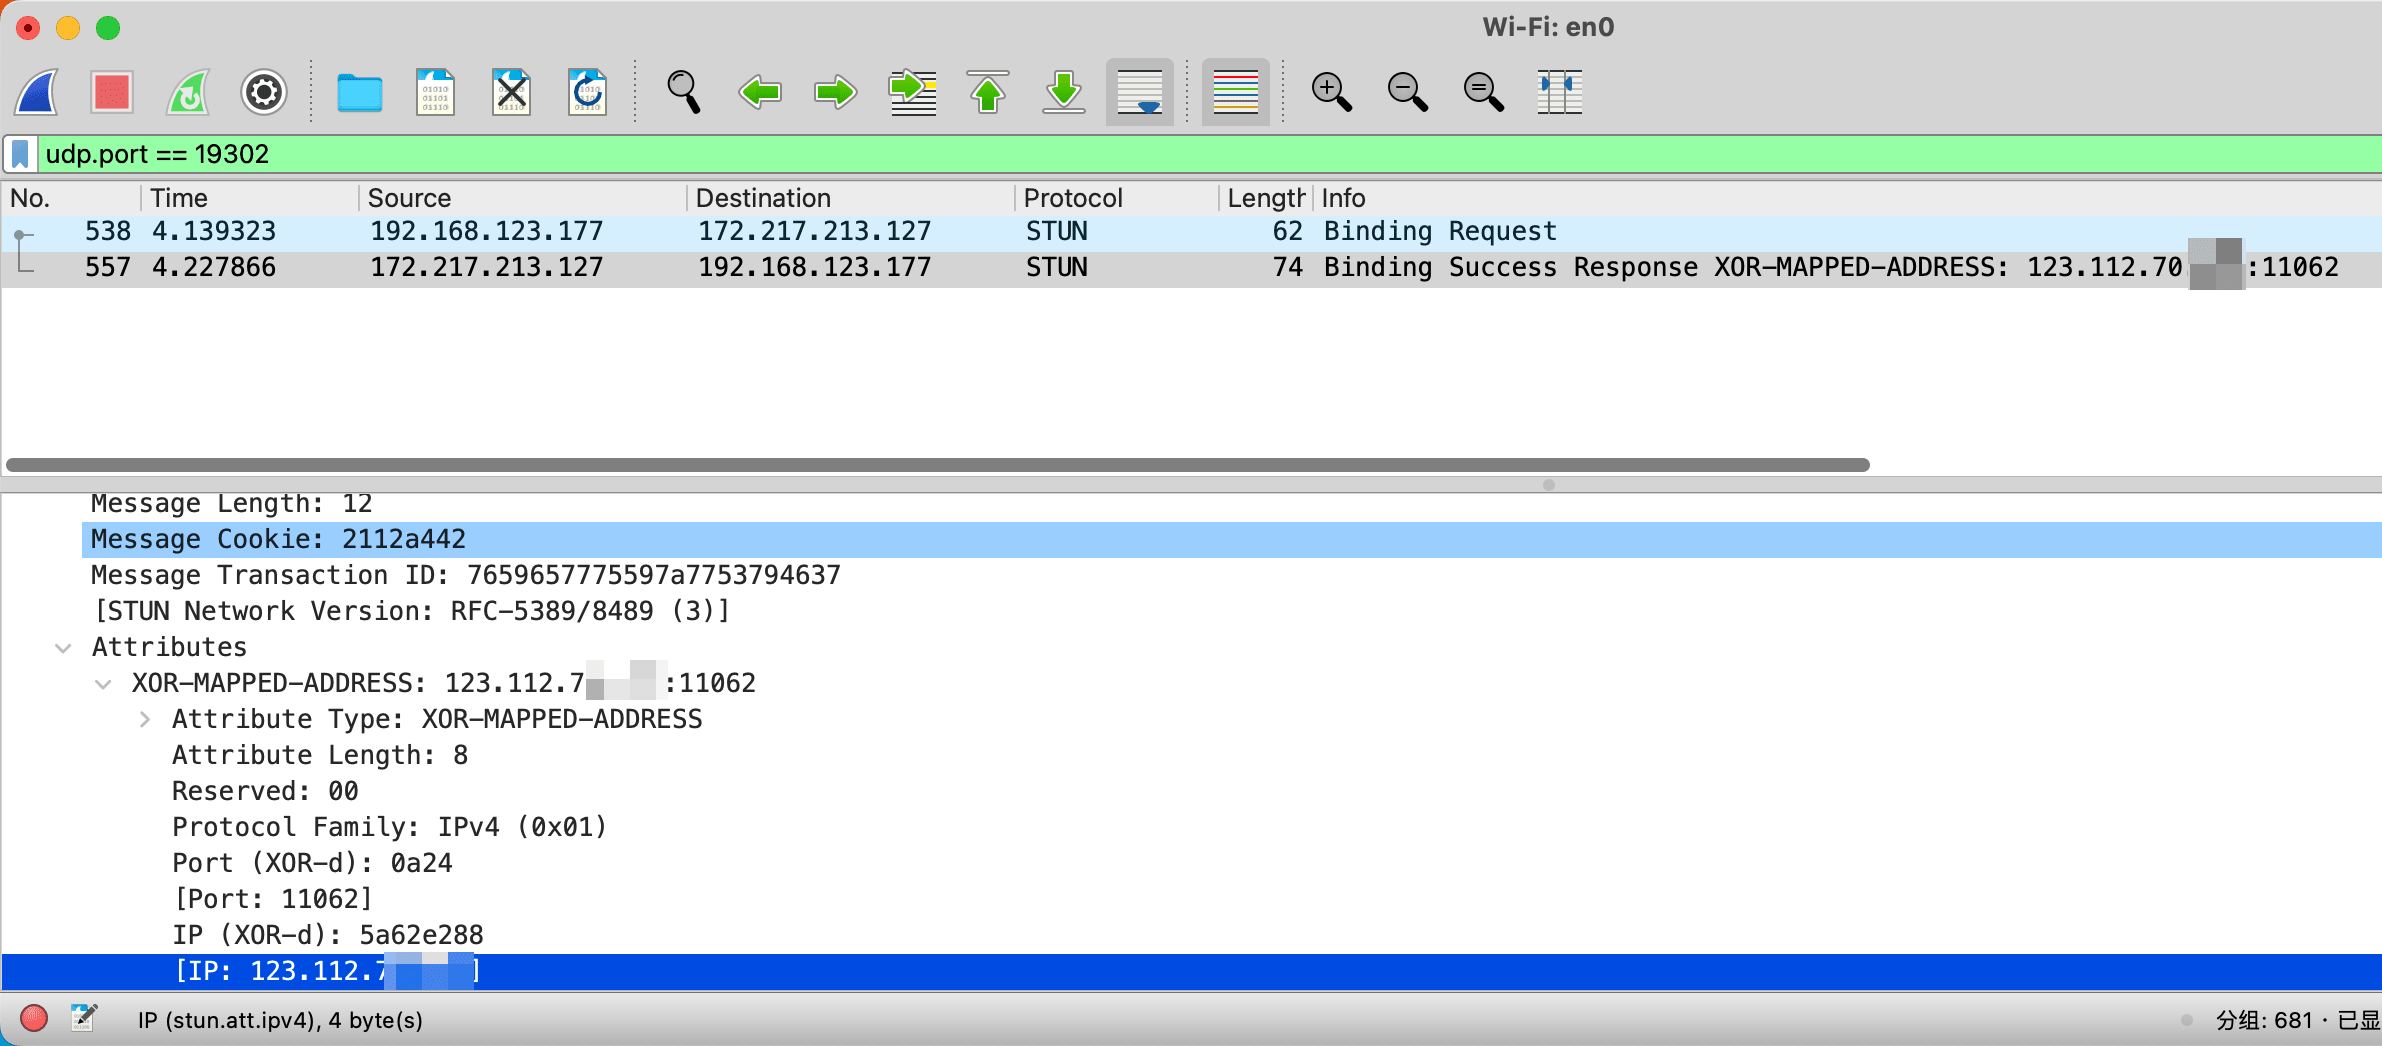
Task: Click the expert information red circle
Action: coord(34,1019)
